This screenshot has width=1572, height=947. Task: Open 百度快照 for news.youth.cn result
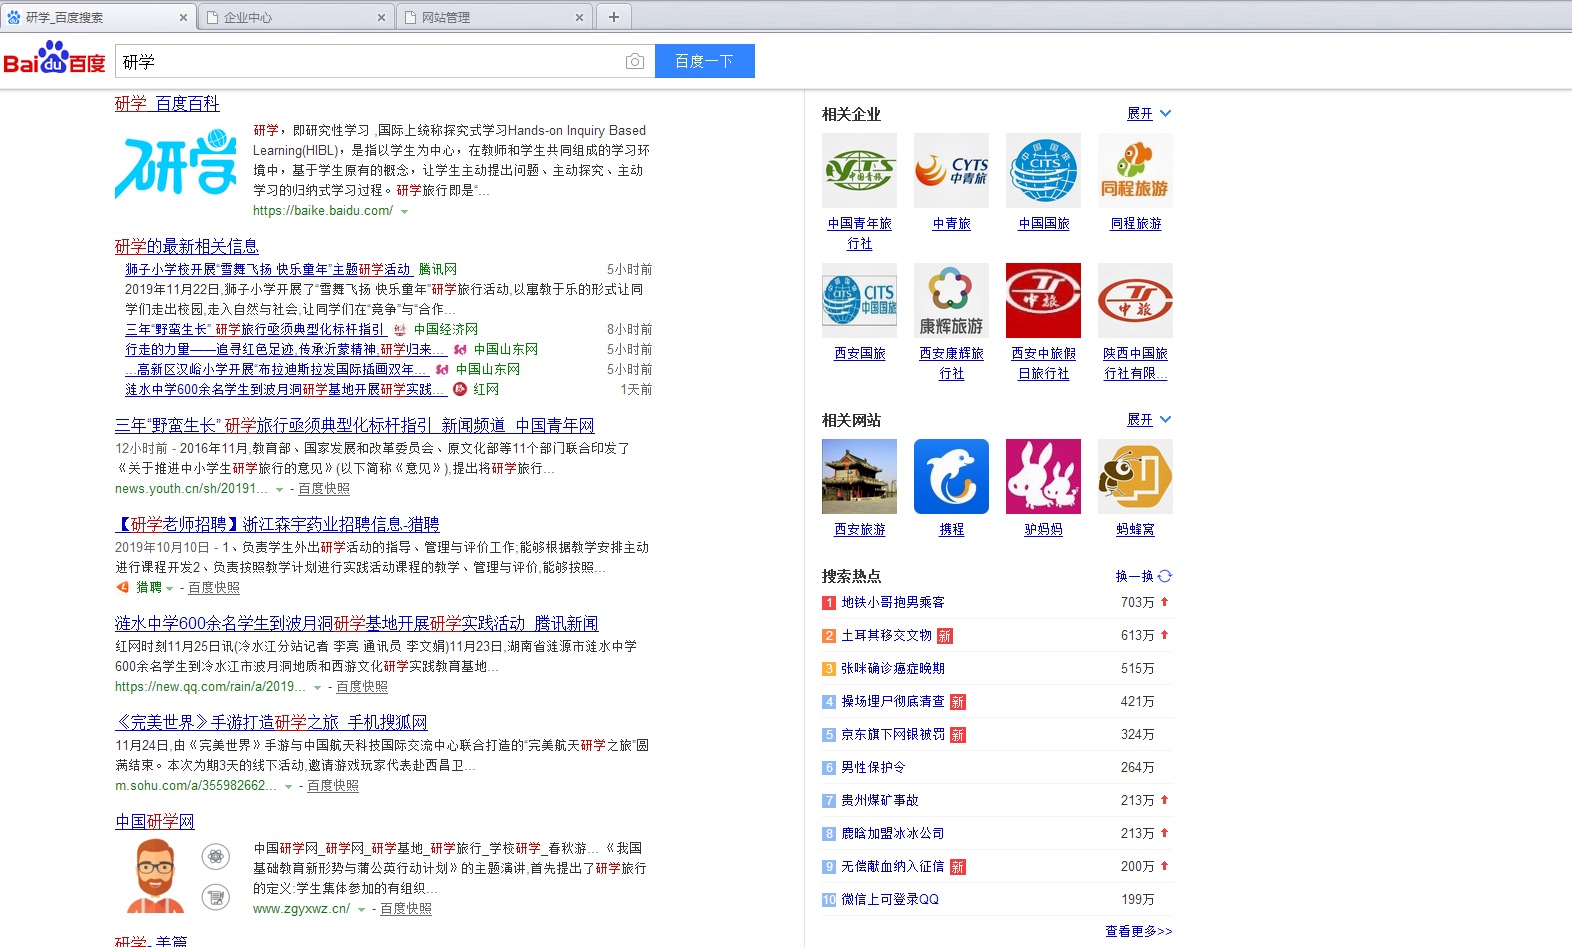[324, 489]
